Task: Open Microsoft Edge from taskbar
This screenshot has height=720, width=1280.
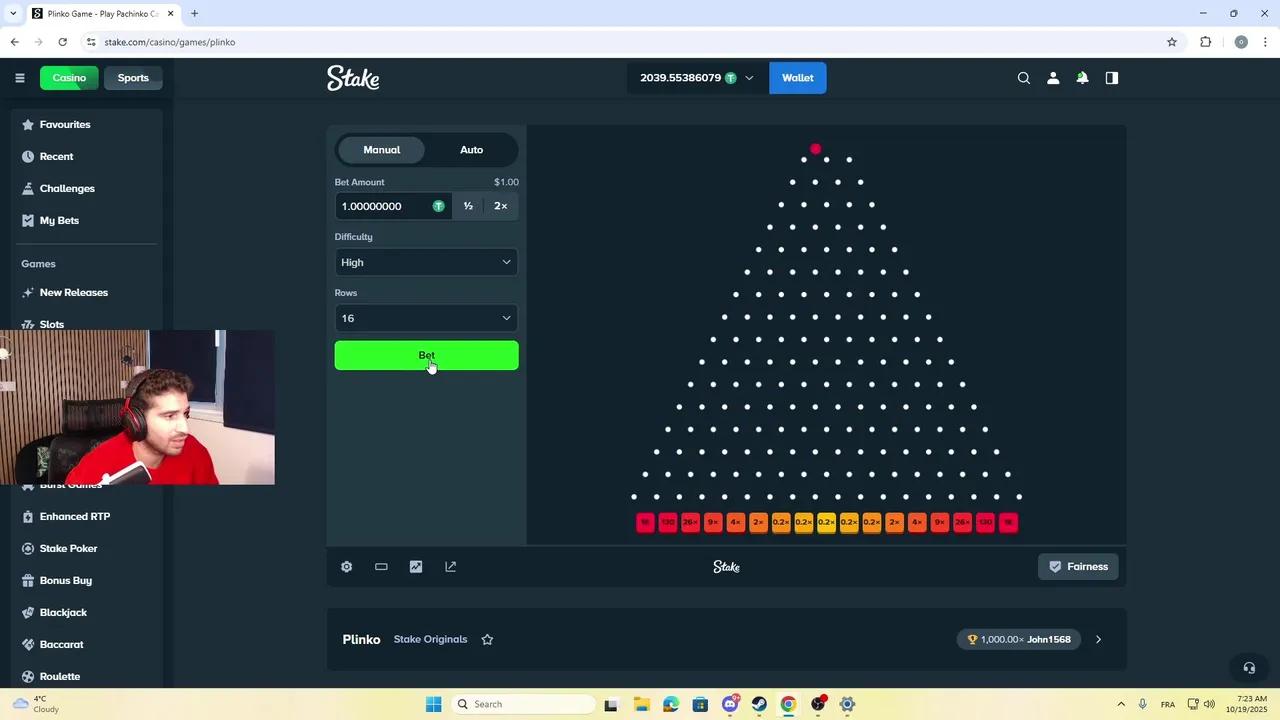Action: pyautogui.click(x=670, y=704)
